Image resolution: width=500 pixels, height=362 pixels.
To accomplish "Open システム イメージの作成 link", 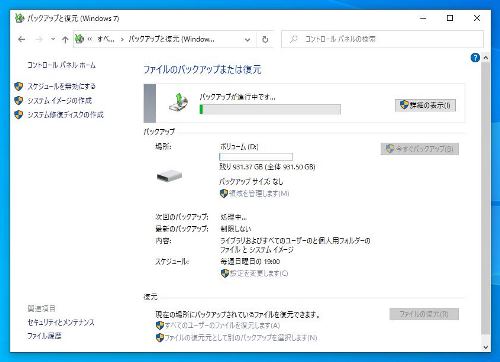I will 59,100.
